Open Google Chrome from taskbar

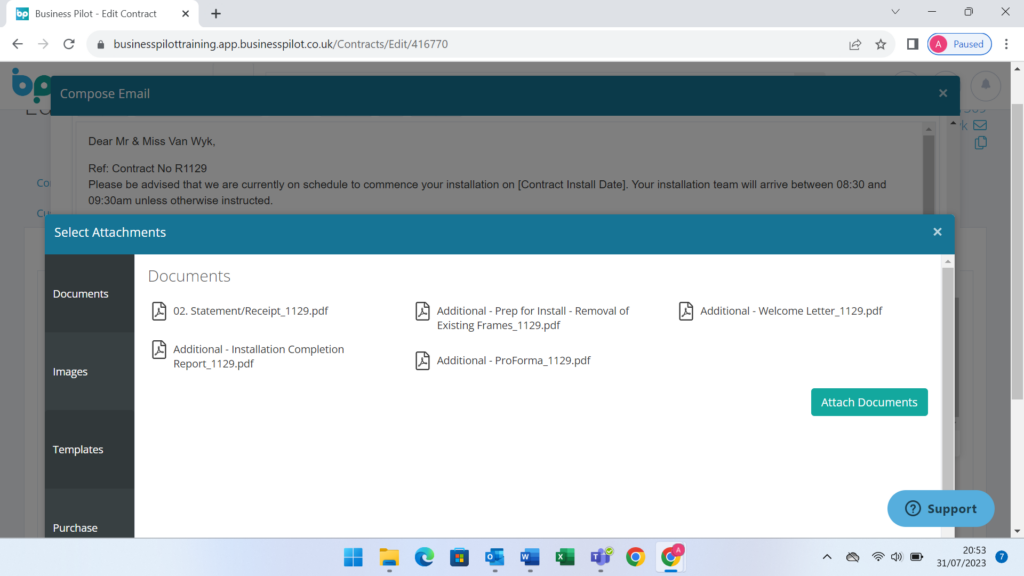tap(635, 557)
